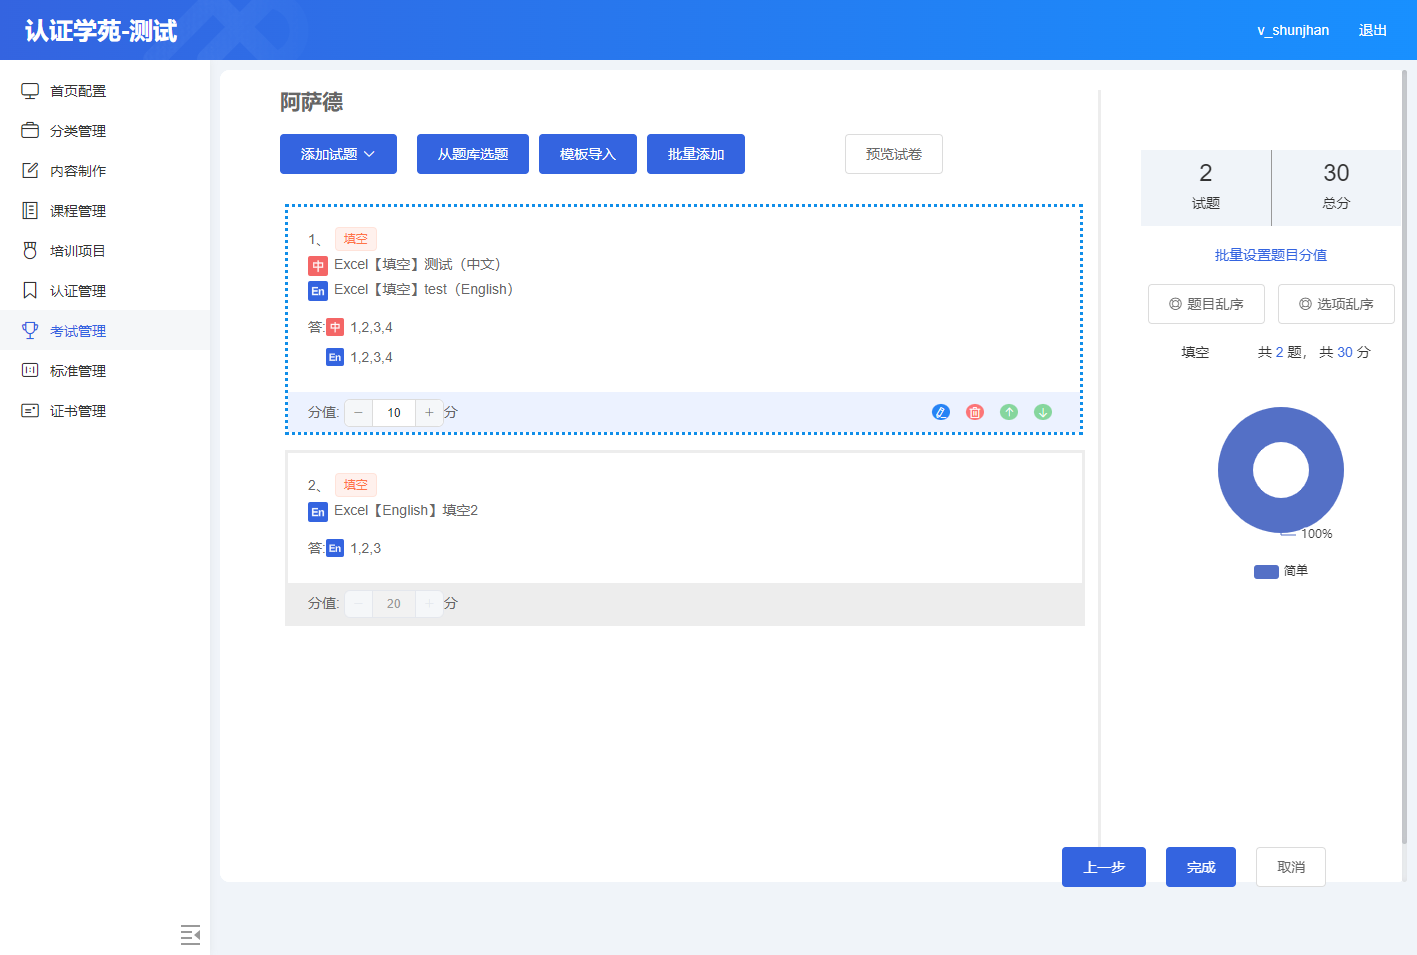1417x955 pixels.
Task: Click the blue En icon beside the test (English) question
Action: click(318, 291)
